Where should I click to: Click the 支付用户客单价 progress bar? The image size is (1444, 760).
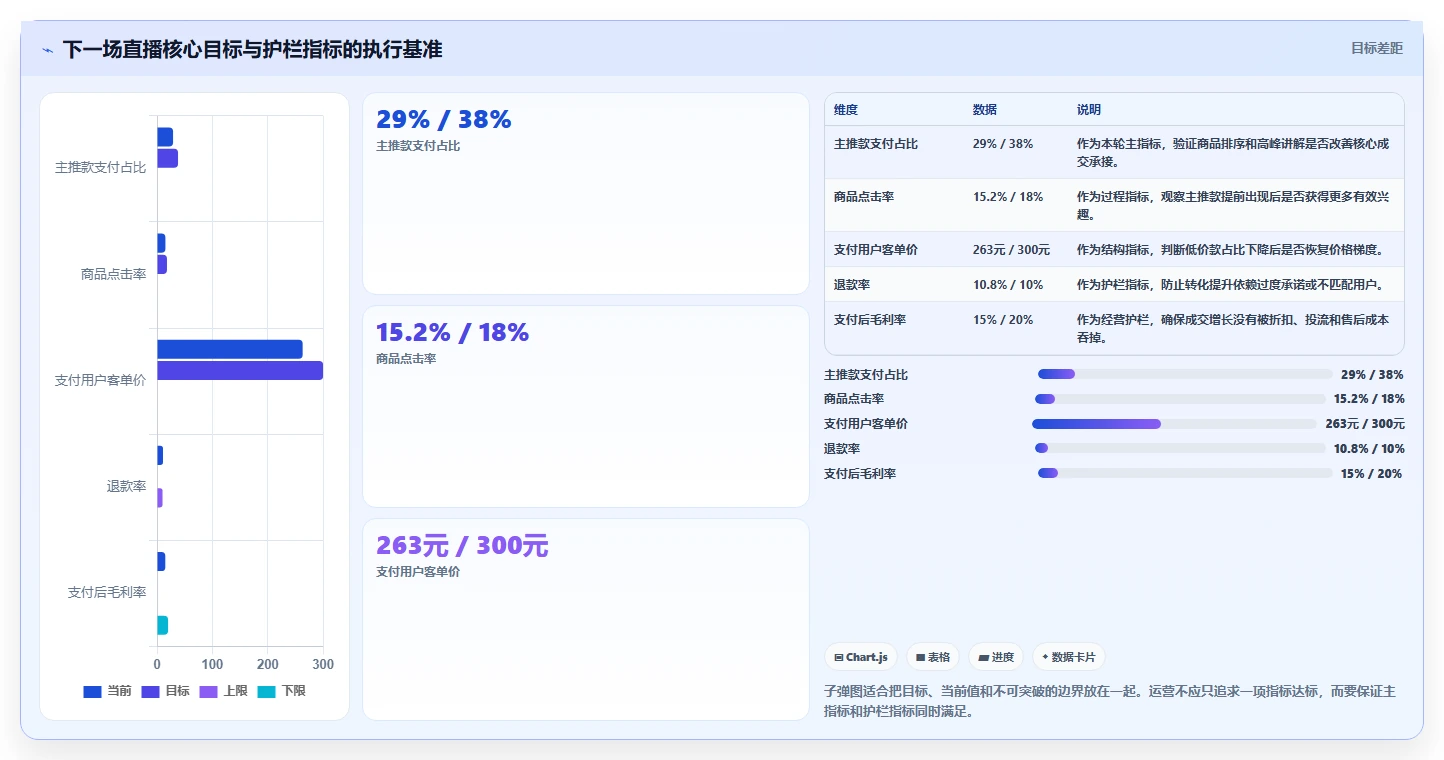pos(1174,424)
